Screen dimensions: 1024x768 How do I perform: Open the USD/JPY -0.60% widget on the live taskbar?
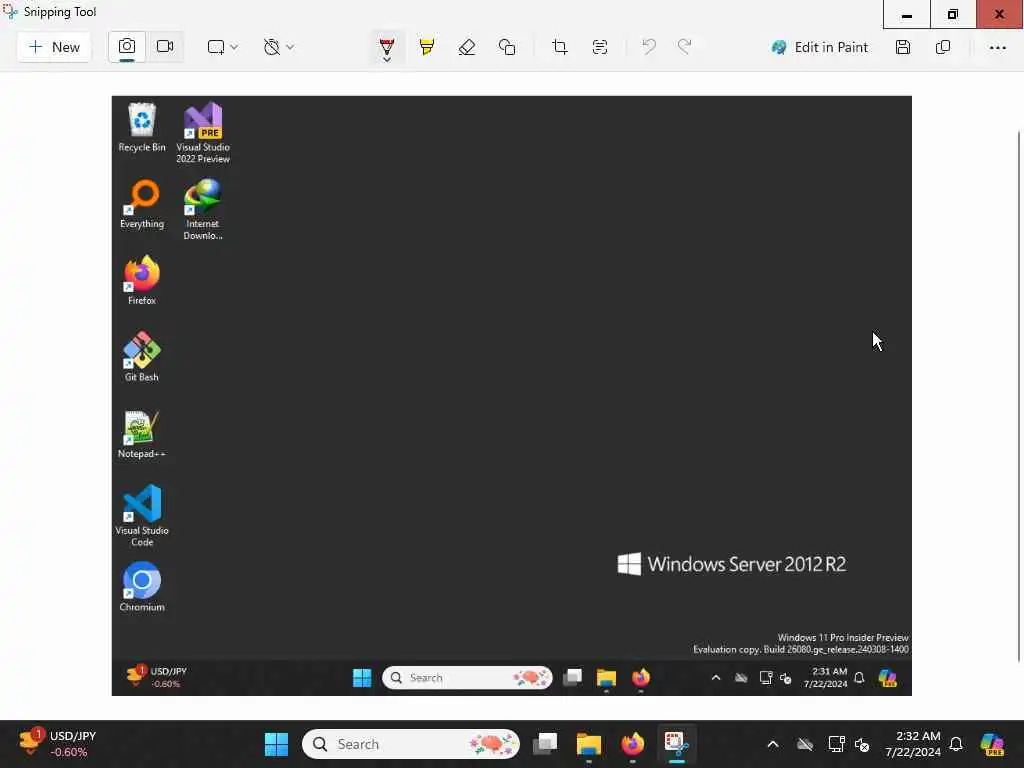(x=57, y=744)
